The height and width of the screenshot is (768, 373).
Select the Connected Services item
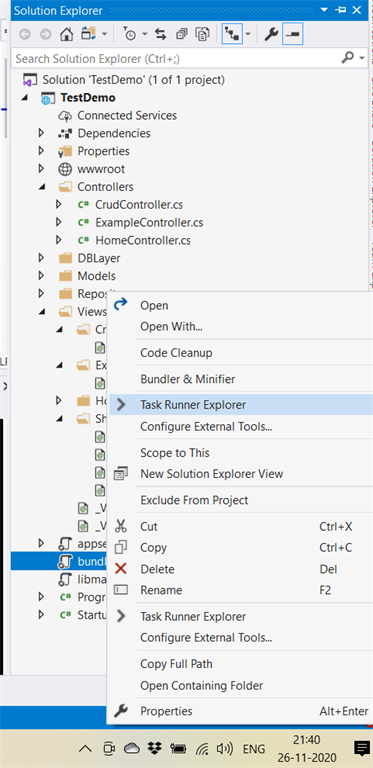(x=127, y=116)
